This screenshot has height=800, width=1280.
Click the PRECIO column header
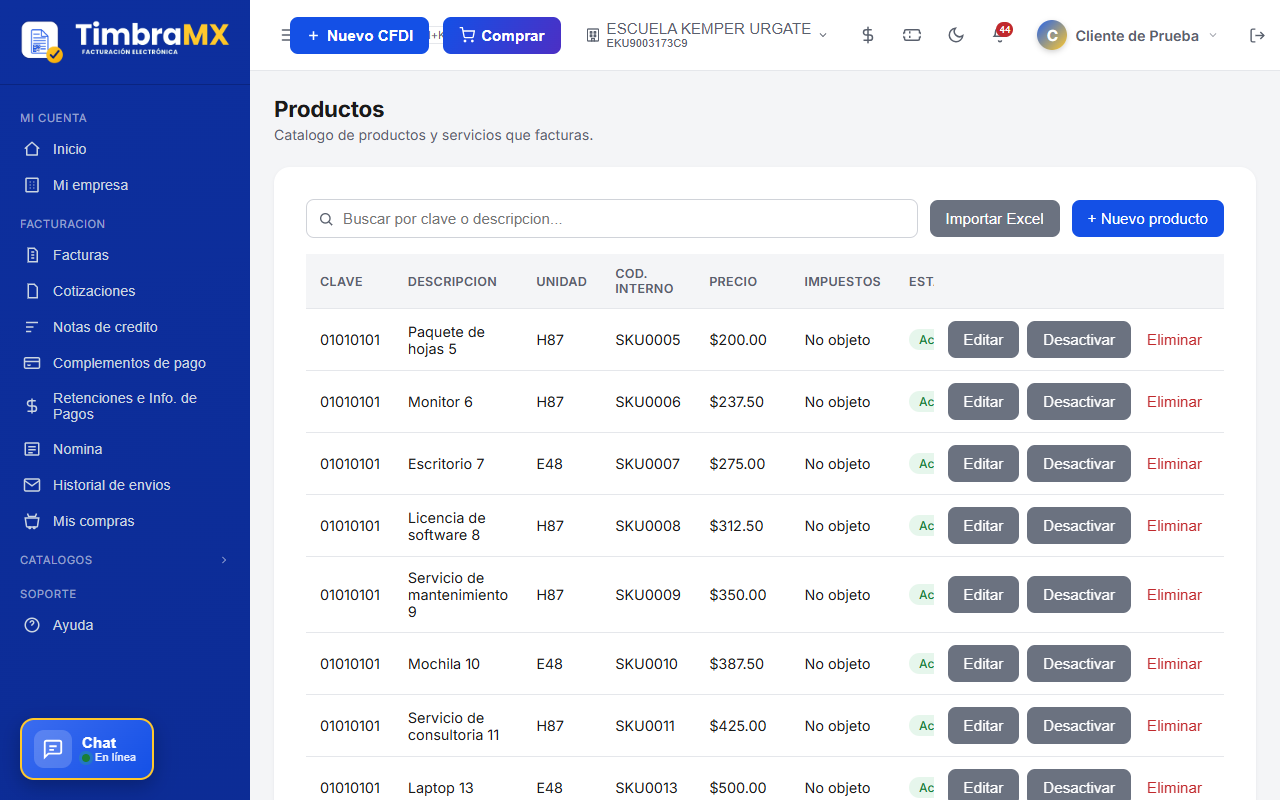point(733,282)
